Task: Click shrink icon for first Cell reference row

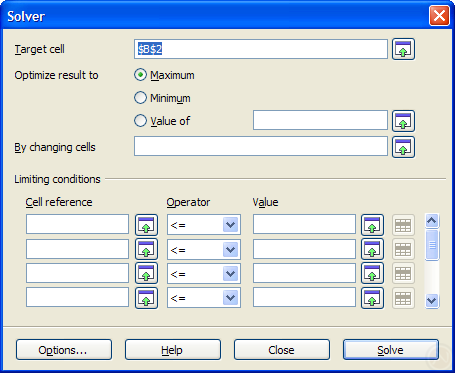Action: click(146, 225)
